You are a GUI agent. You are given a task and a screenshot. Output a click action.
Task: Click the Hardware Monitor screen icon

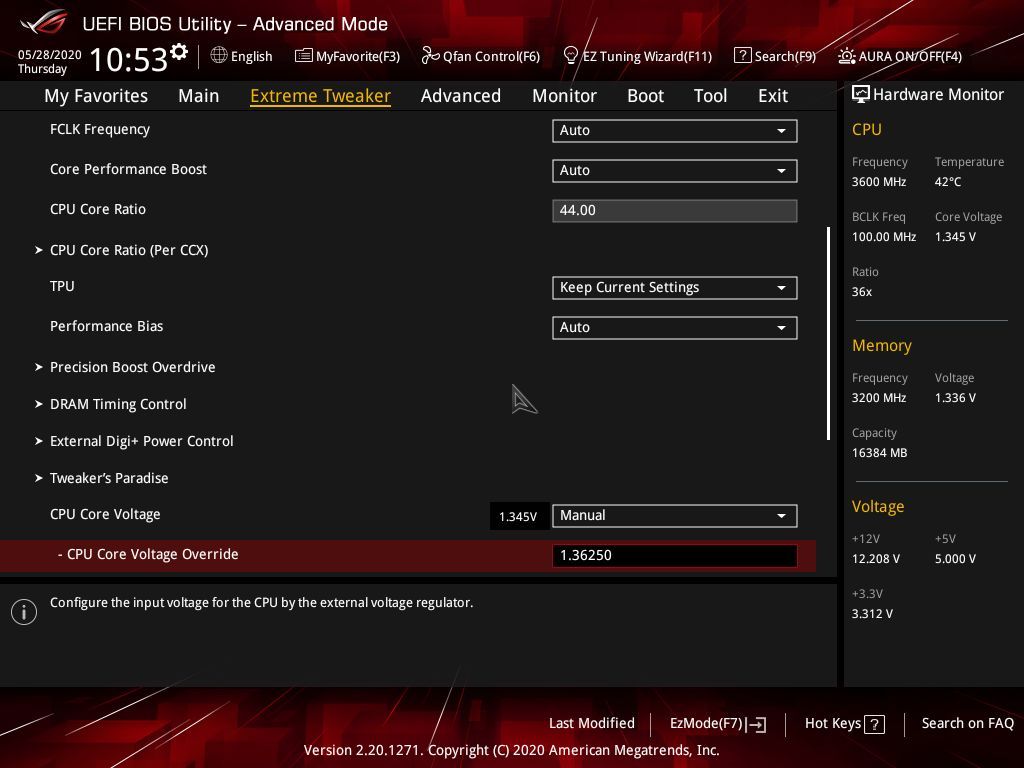click(x=861, y=95)
